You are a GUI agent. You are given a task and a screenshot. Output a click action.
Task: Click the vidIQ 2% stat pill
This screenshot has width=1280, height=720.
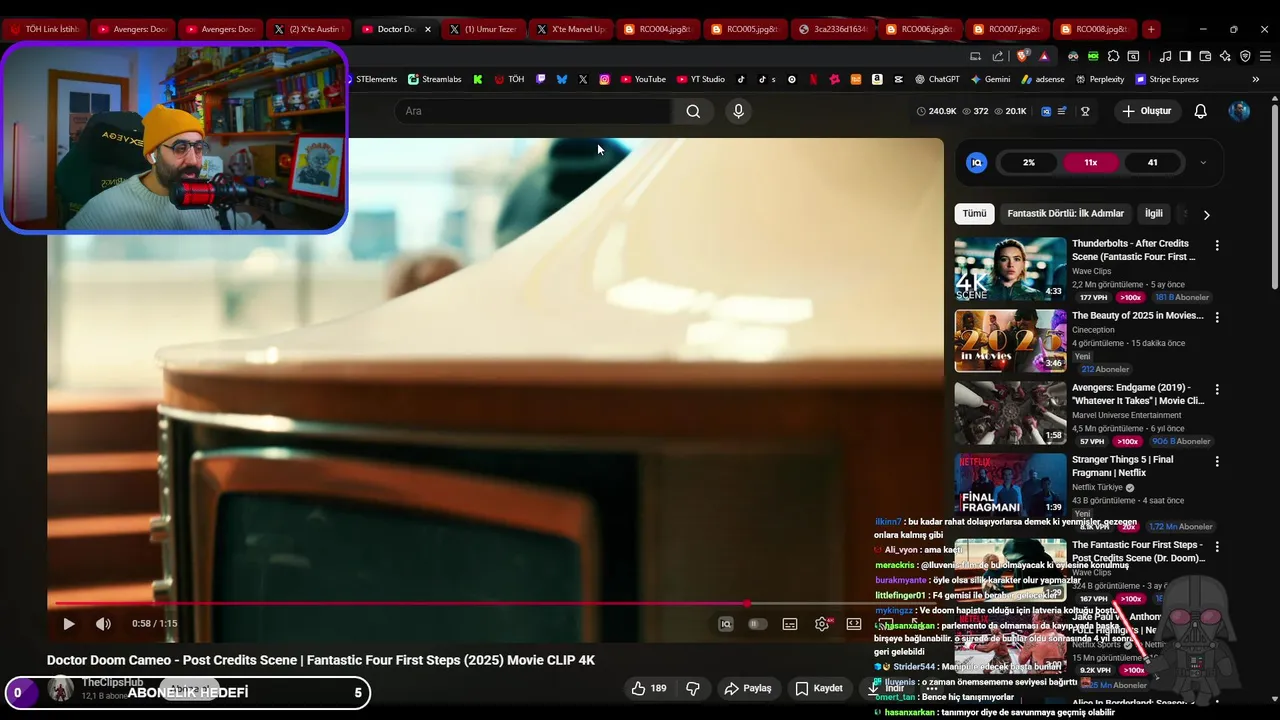[1028, 162]
